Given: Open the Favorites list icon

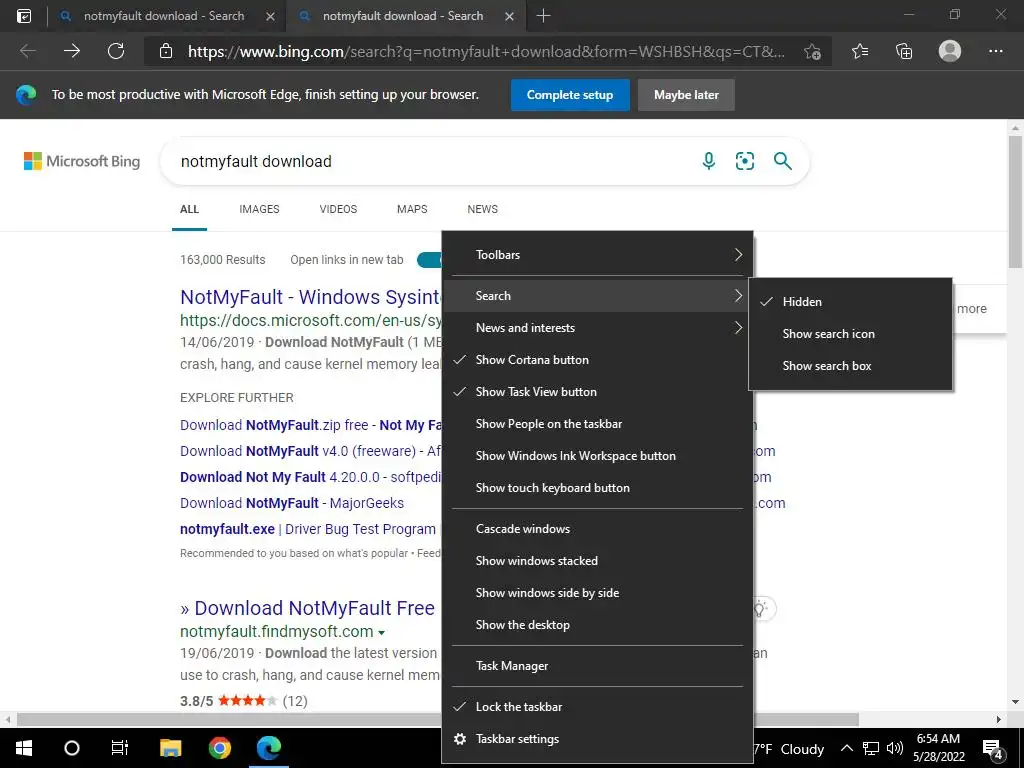Looking at the screenshot, I should (x=860, y=51).
